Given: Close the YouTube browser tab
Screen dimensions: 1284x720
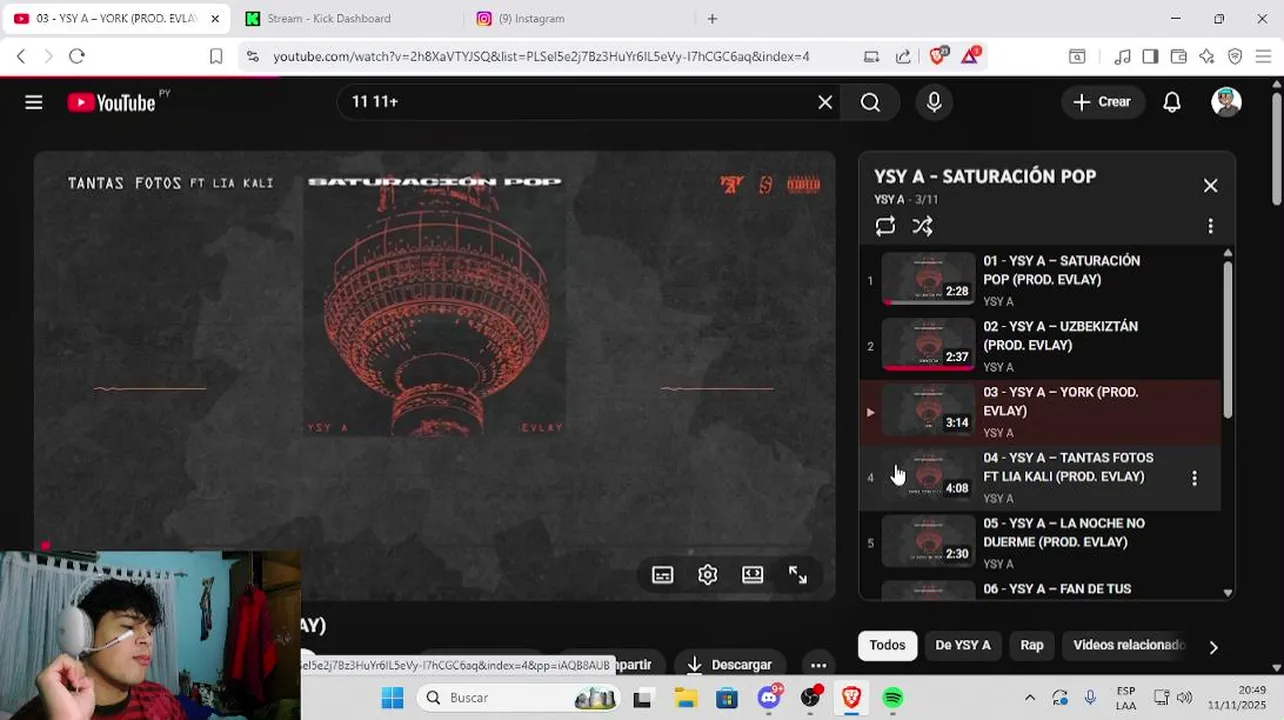Looking at the screenshot, I should 214,18.
